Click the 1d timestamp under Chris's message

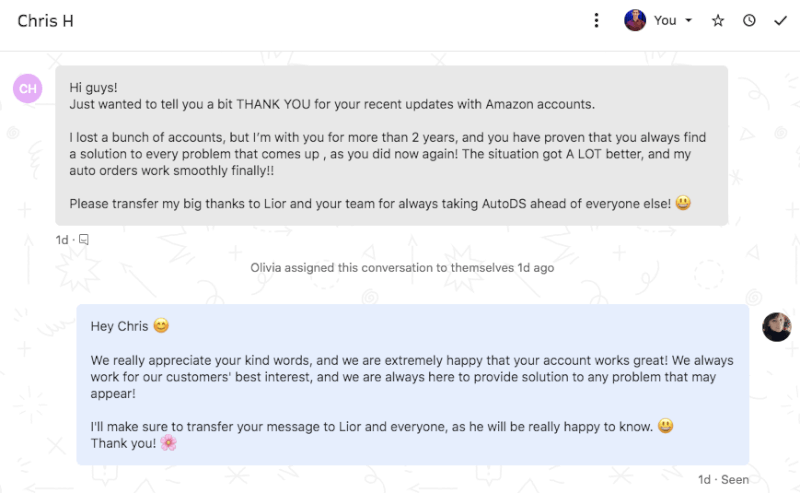point(62,240)
